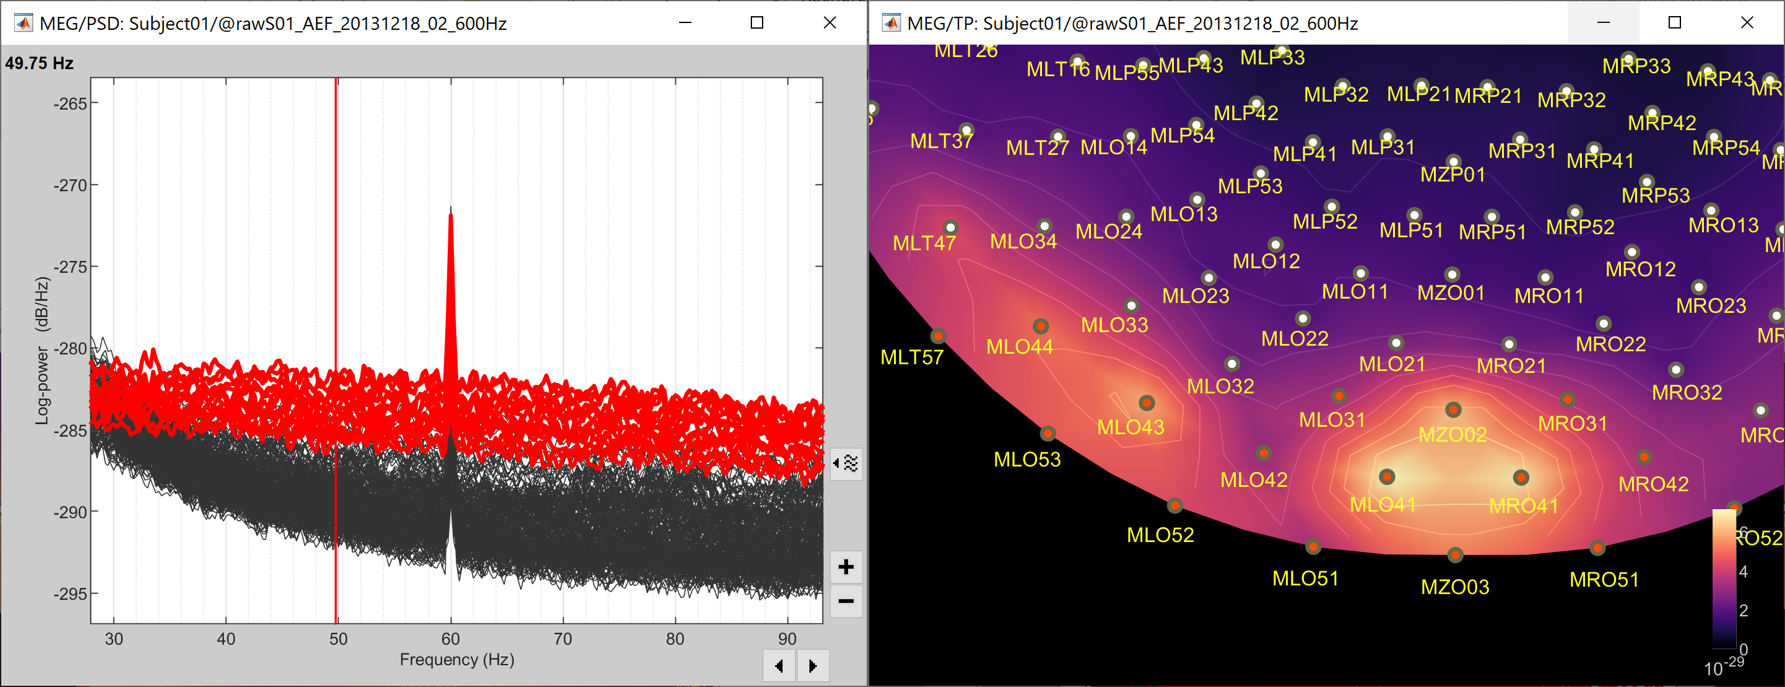Select the MLO43 sensor dot

(x=1147, y=403)
